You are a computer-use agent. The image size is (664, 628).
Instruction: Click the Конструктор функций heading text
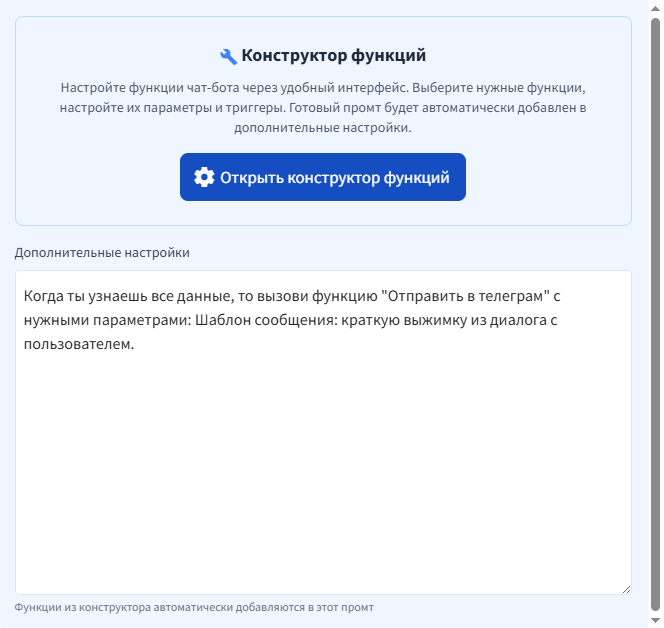[334, 56]
